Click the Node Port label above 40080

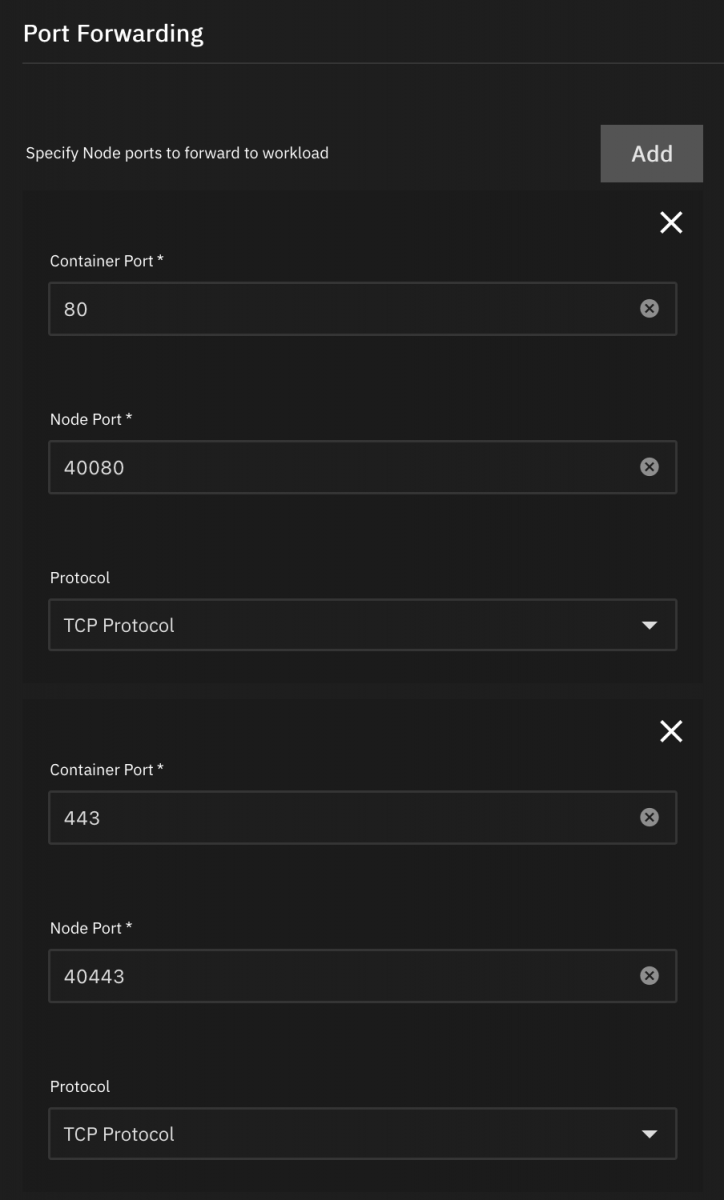pos(91,420)
